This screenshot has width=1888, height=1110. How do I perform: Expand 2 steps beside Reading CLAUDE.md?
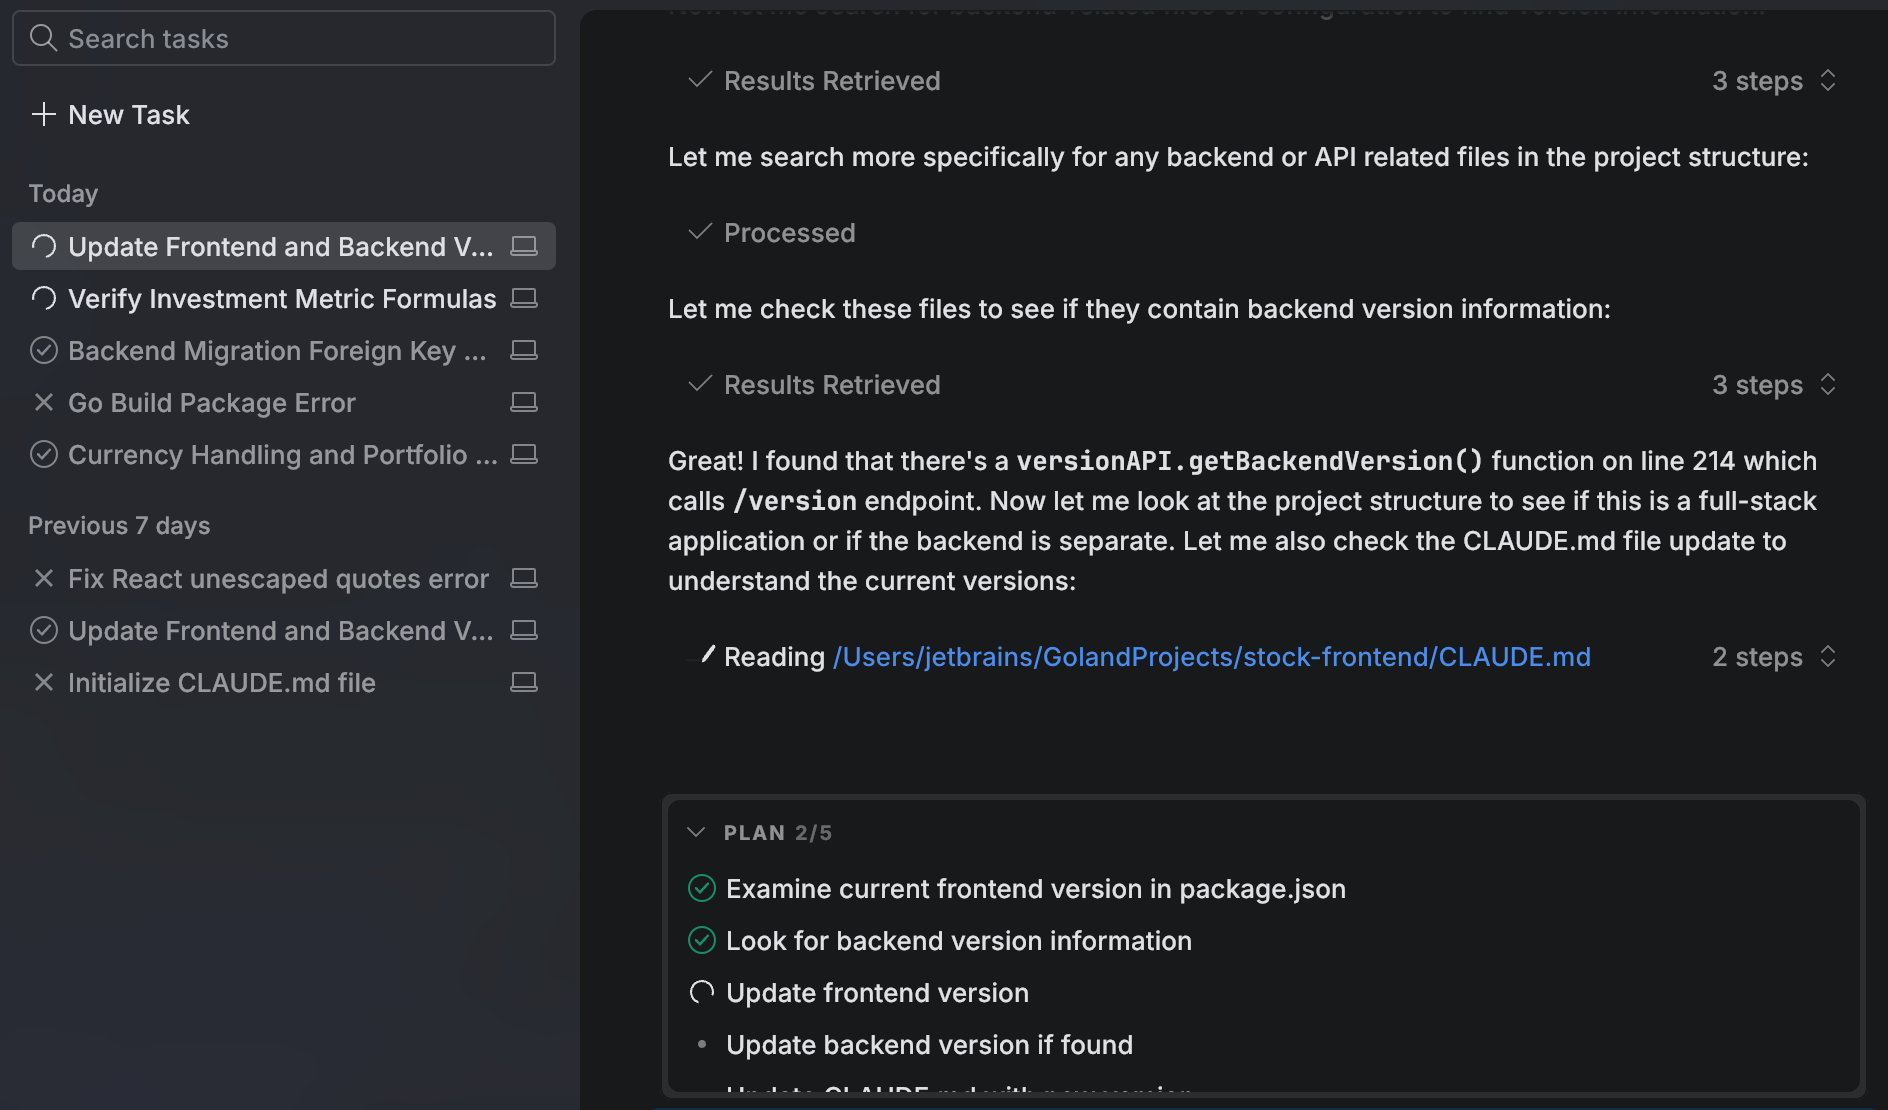1828,657
